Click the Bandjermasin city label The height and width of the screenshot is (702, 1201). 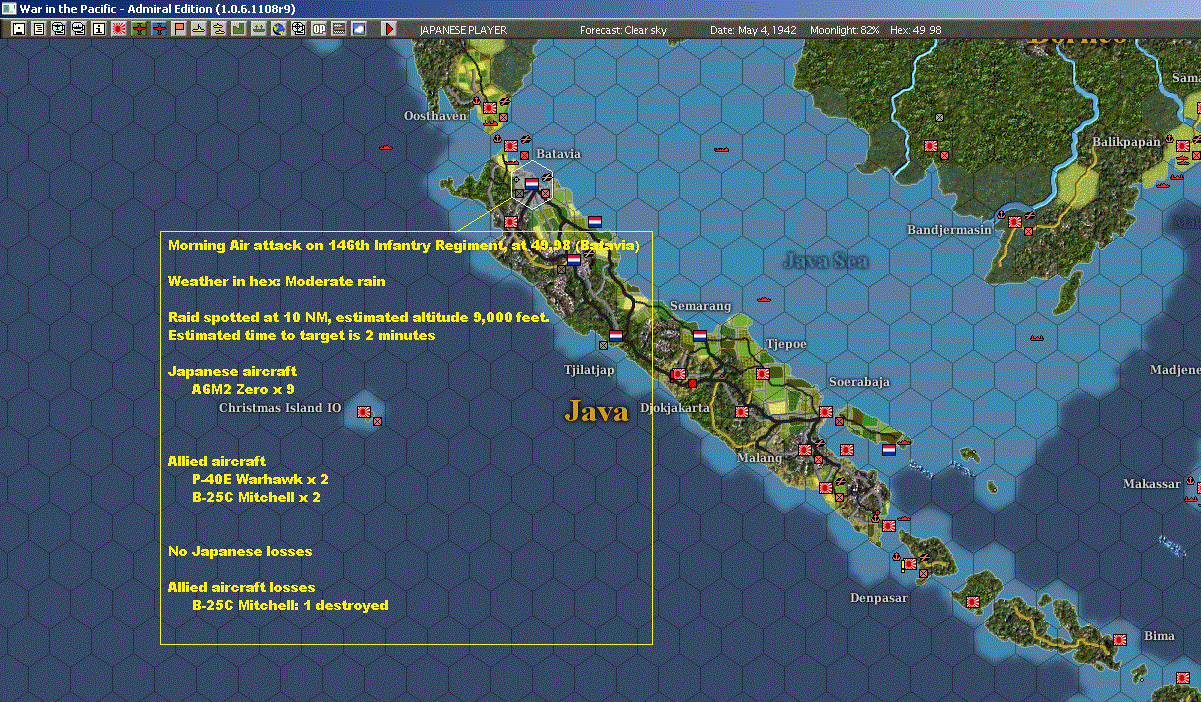pos(949,230)
